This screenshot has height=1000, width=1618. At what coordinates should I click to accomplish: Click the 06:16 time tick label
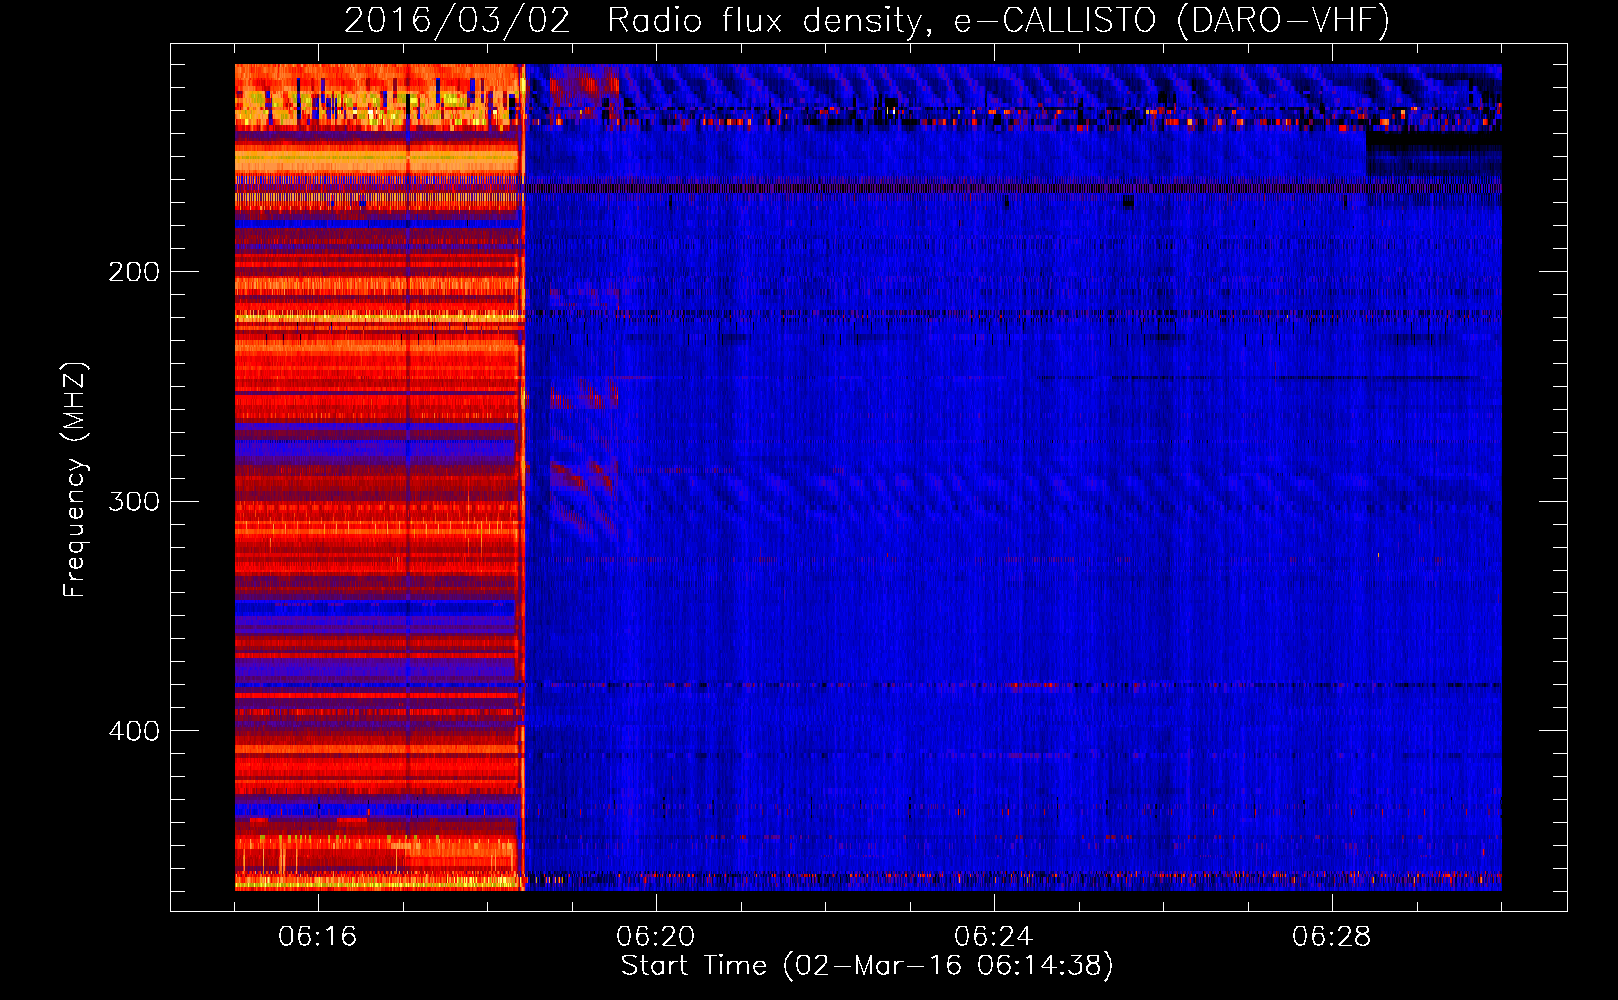pos(318,937)
